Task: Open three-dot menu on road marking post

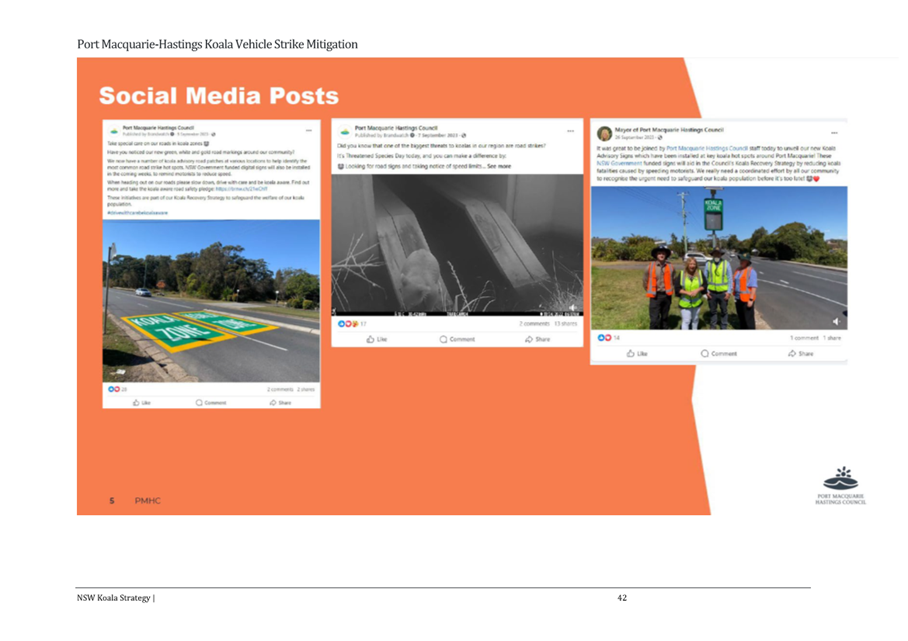Action: 309,130
